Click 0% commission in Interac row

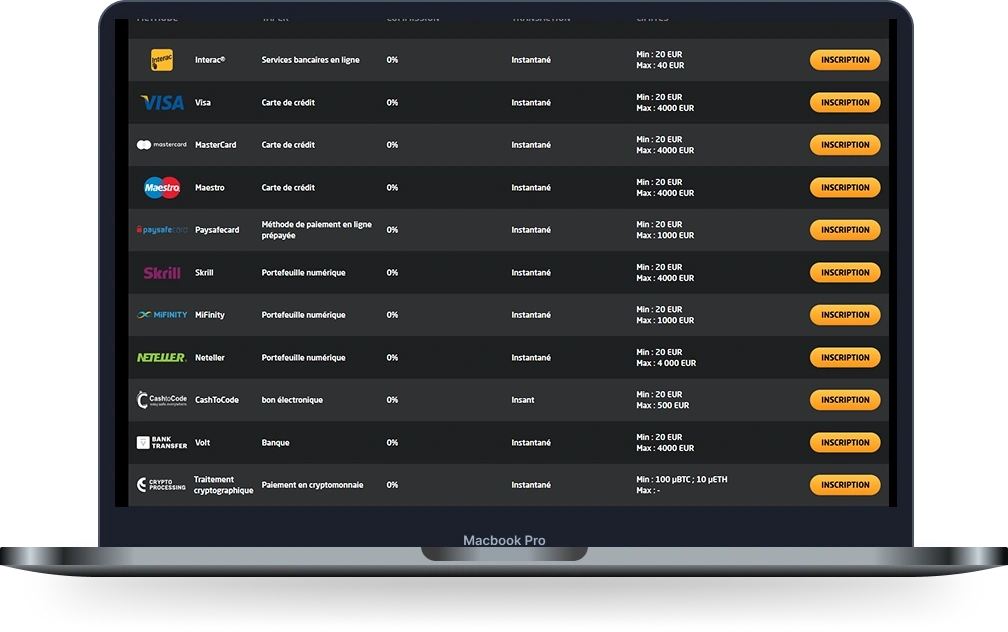tap(392, 60)
